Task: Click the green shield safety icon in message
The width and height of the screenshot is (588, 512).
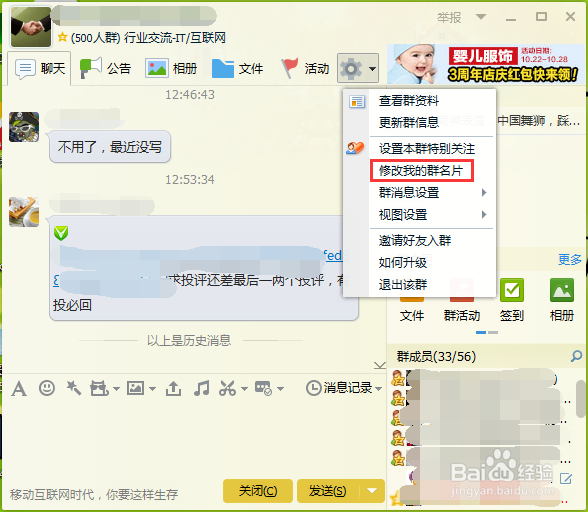Action: coord(61,233)
